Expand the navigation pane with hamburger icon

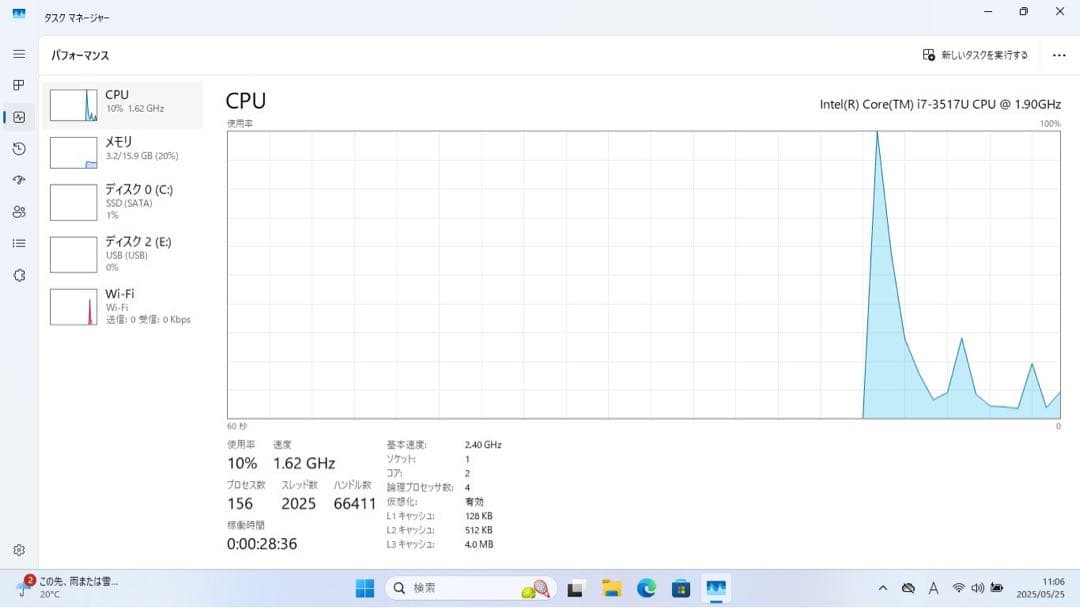(x=18, y=54)
